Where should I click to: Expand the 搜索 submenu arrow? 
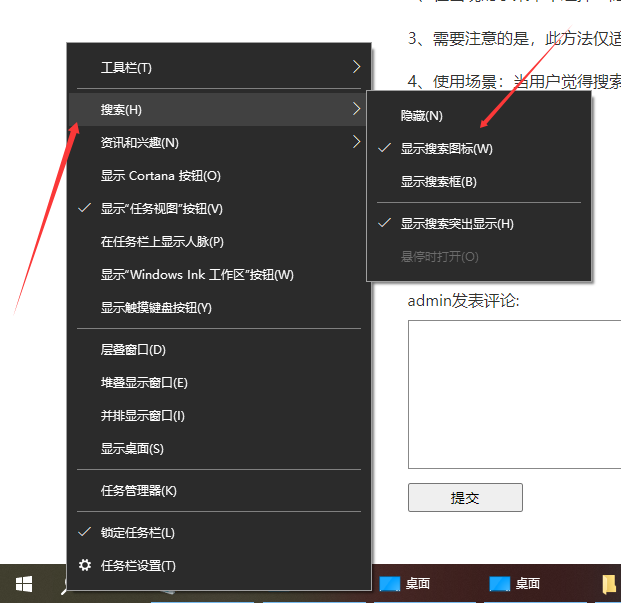(x=355, y=108)
